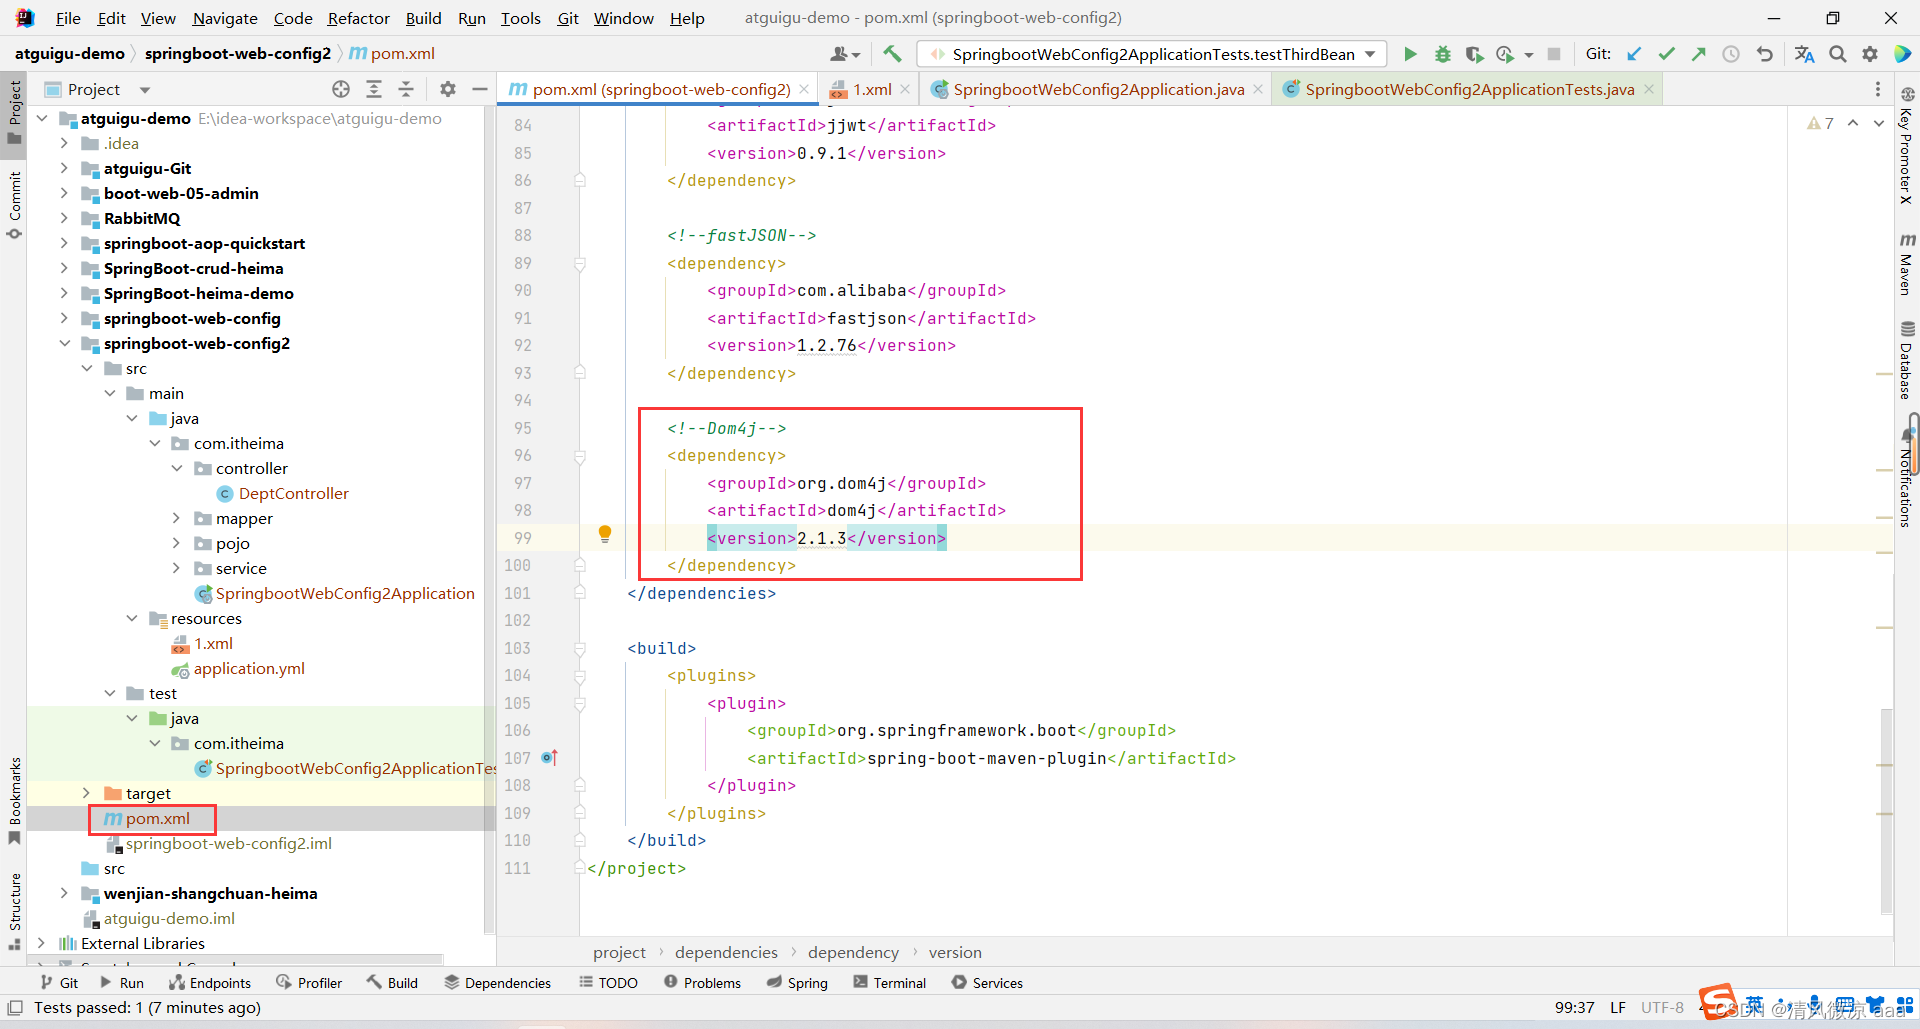Screen dimensions: 1920x1029
Task: Expand the RabbitMQ module
Action: pos(64,218)
